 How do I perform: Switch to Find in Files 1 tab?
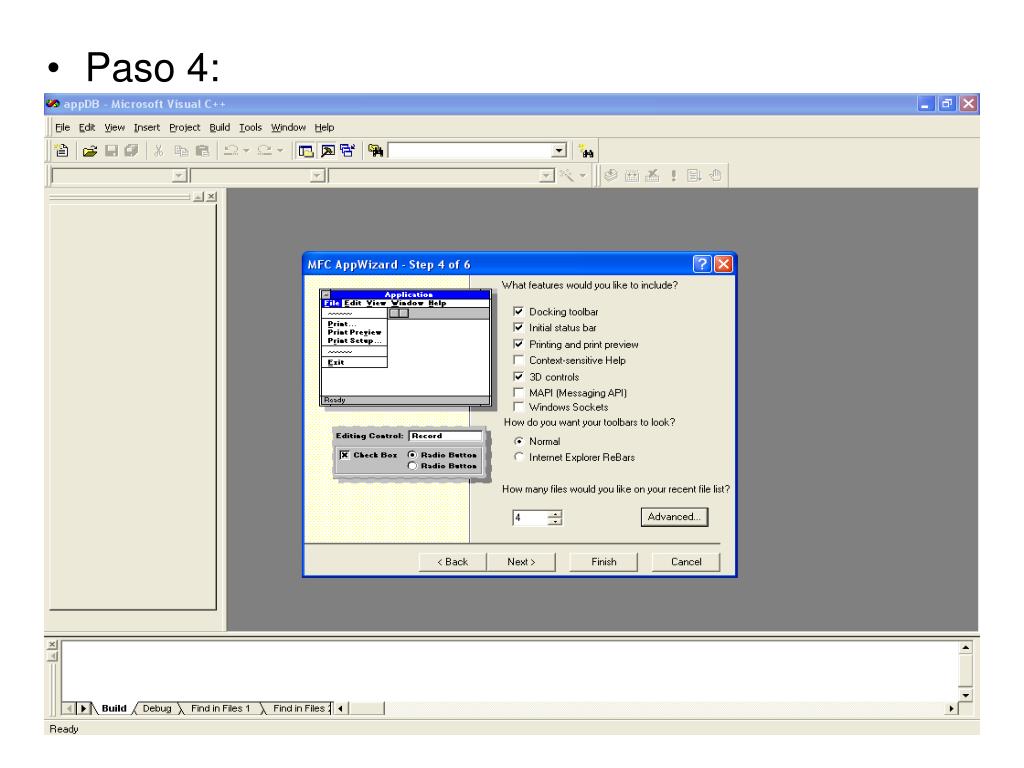pos(221,709)
